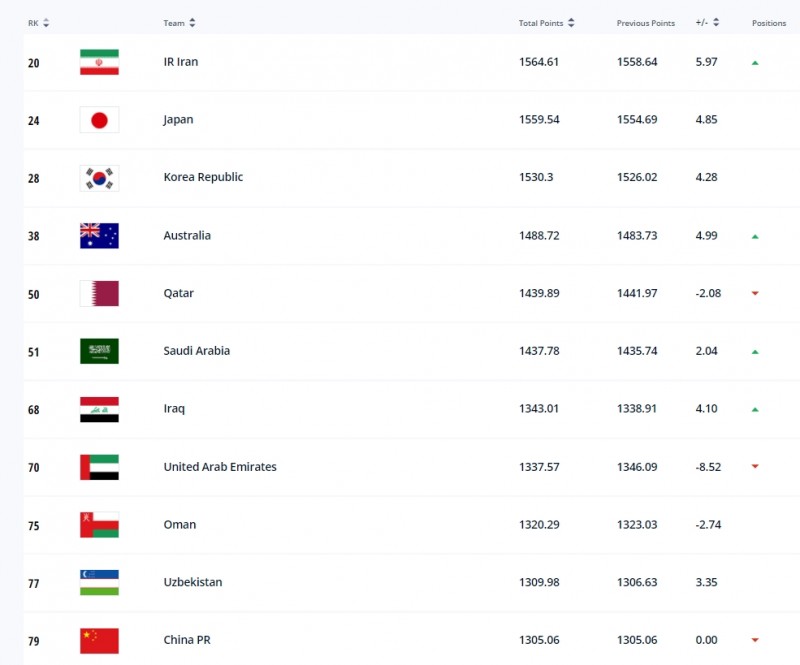
Task: Sort by the RK column arrows
Action: click(x=46, y=23)
